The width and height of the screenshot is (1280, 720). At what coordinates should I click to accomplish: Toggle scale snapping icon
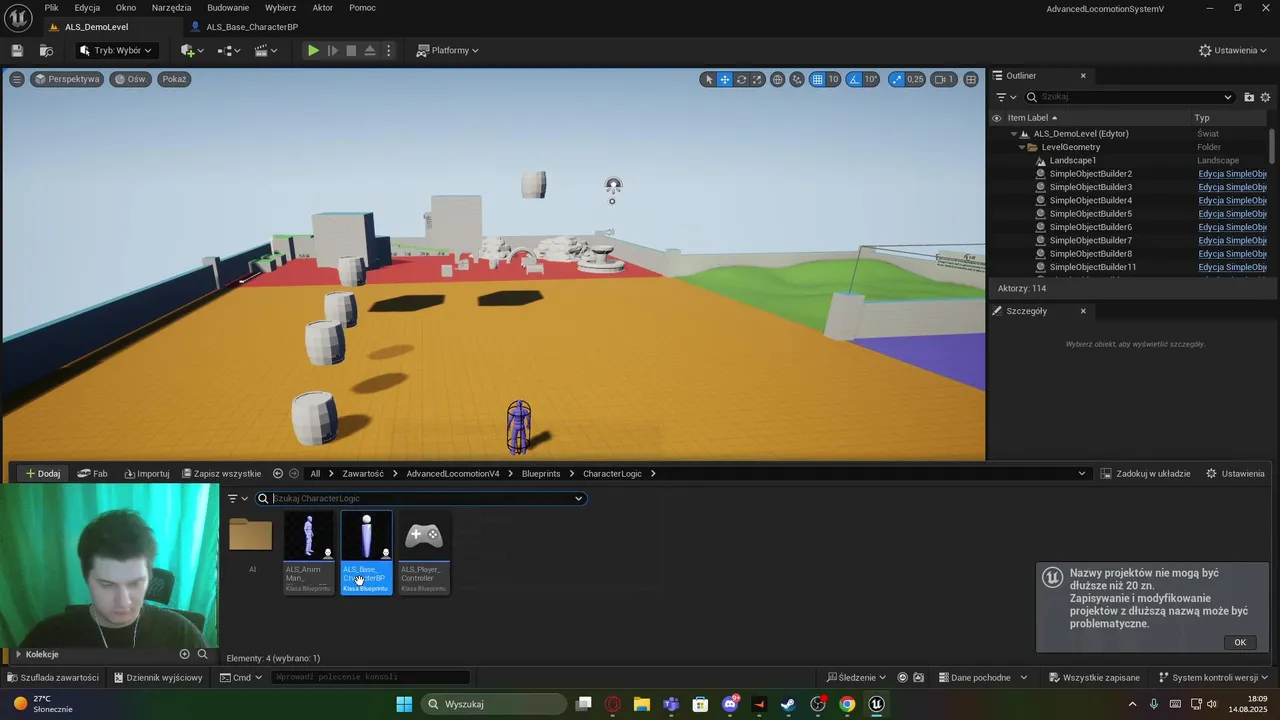(x=896, y=79)
